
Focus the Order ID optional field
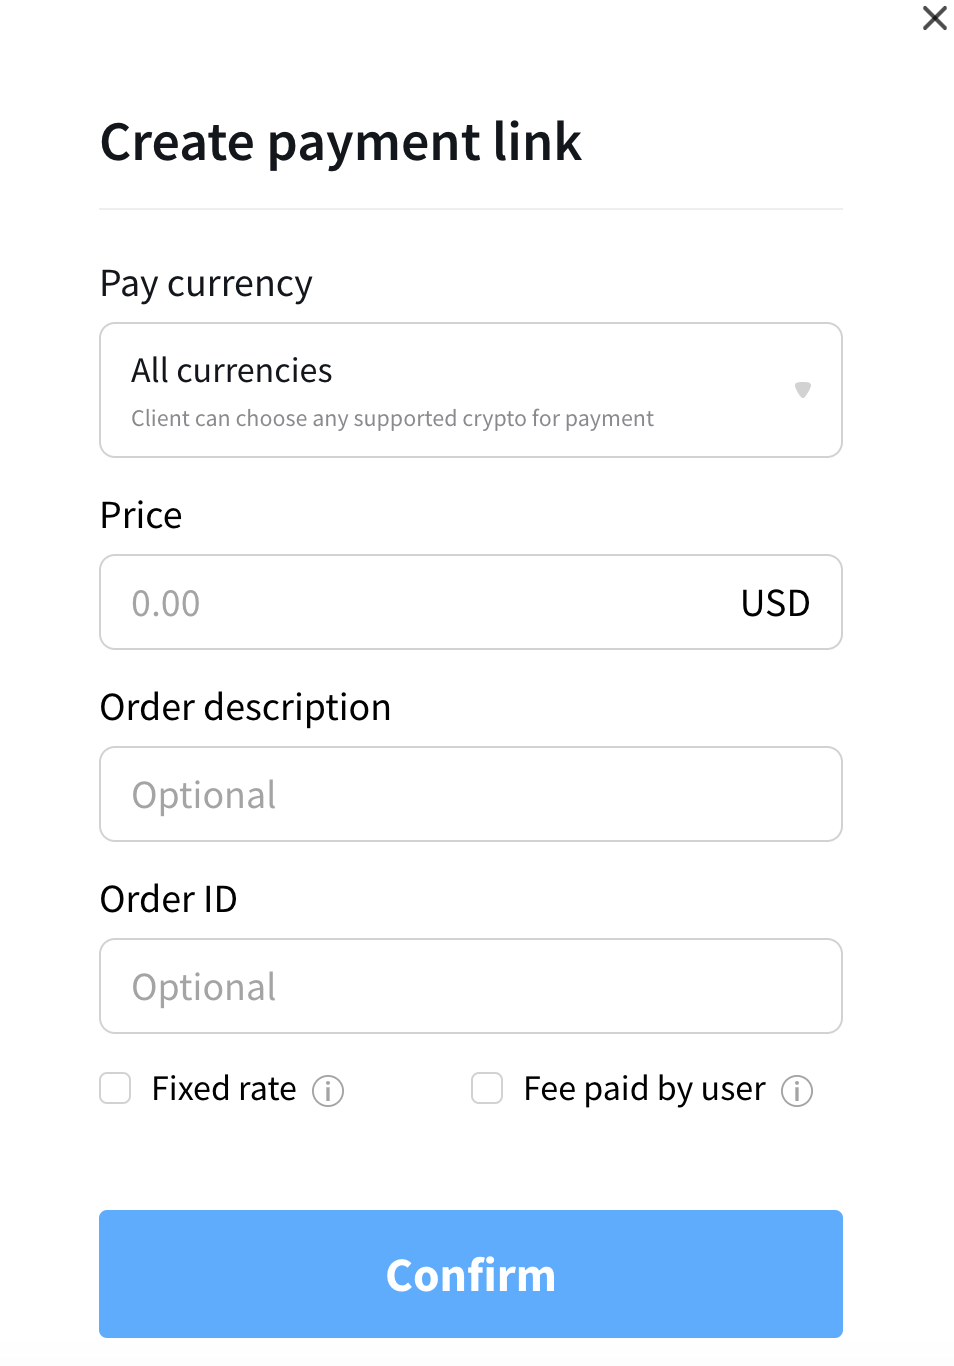(x=471, y=986)
